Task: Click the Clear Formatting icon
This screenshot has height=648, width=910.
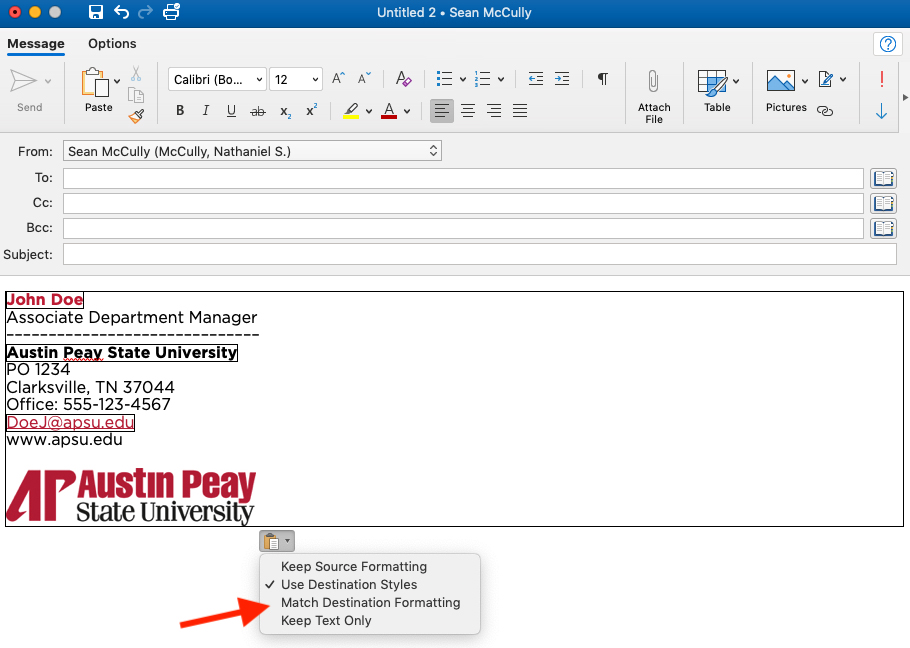Action: pyautogui.click(x=403, y=79)
